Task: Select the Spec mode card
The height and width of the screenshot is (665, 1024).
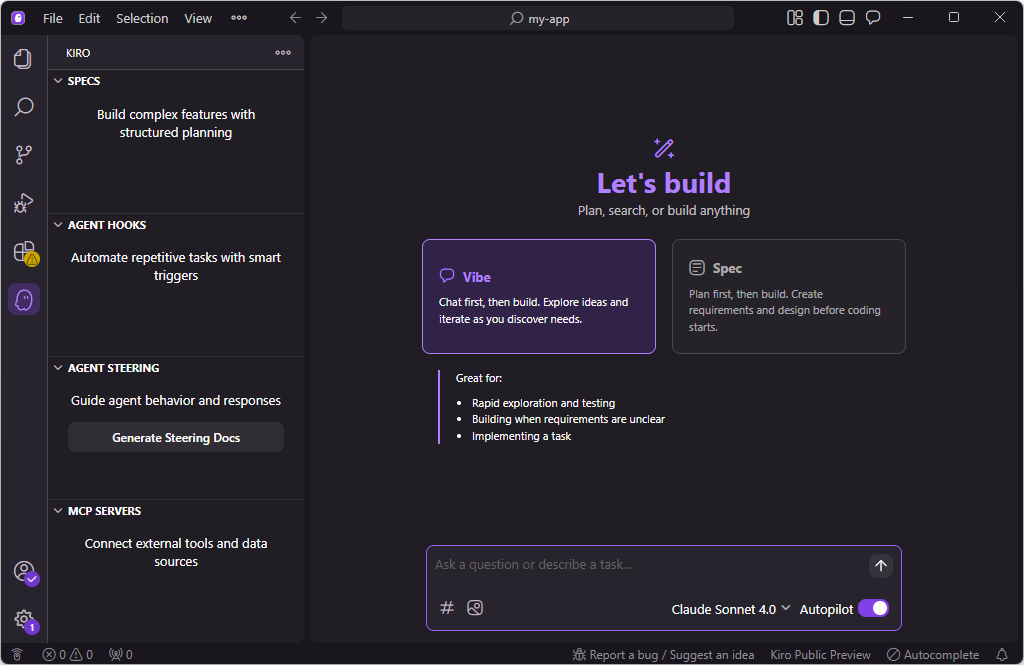Action: click(x=788, y=296)
